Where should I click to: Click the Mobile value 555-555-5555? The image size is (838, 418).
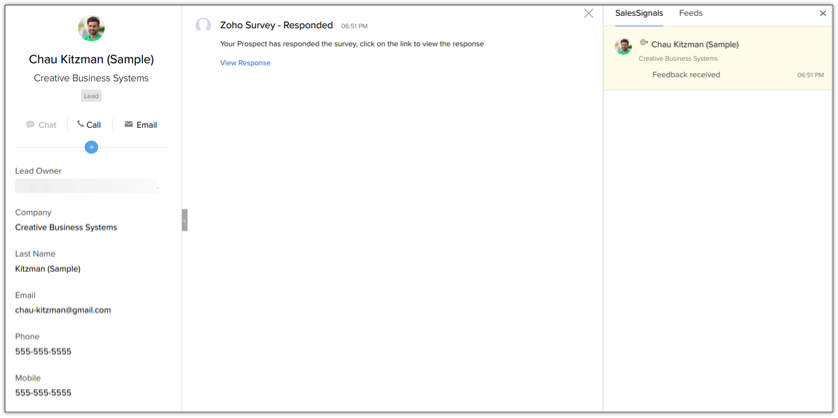point(43,393)
